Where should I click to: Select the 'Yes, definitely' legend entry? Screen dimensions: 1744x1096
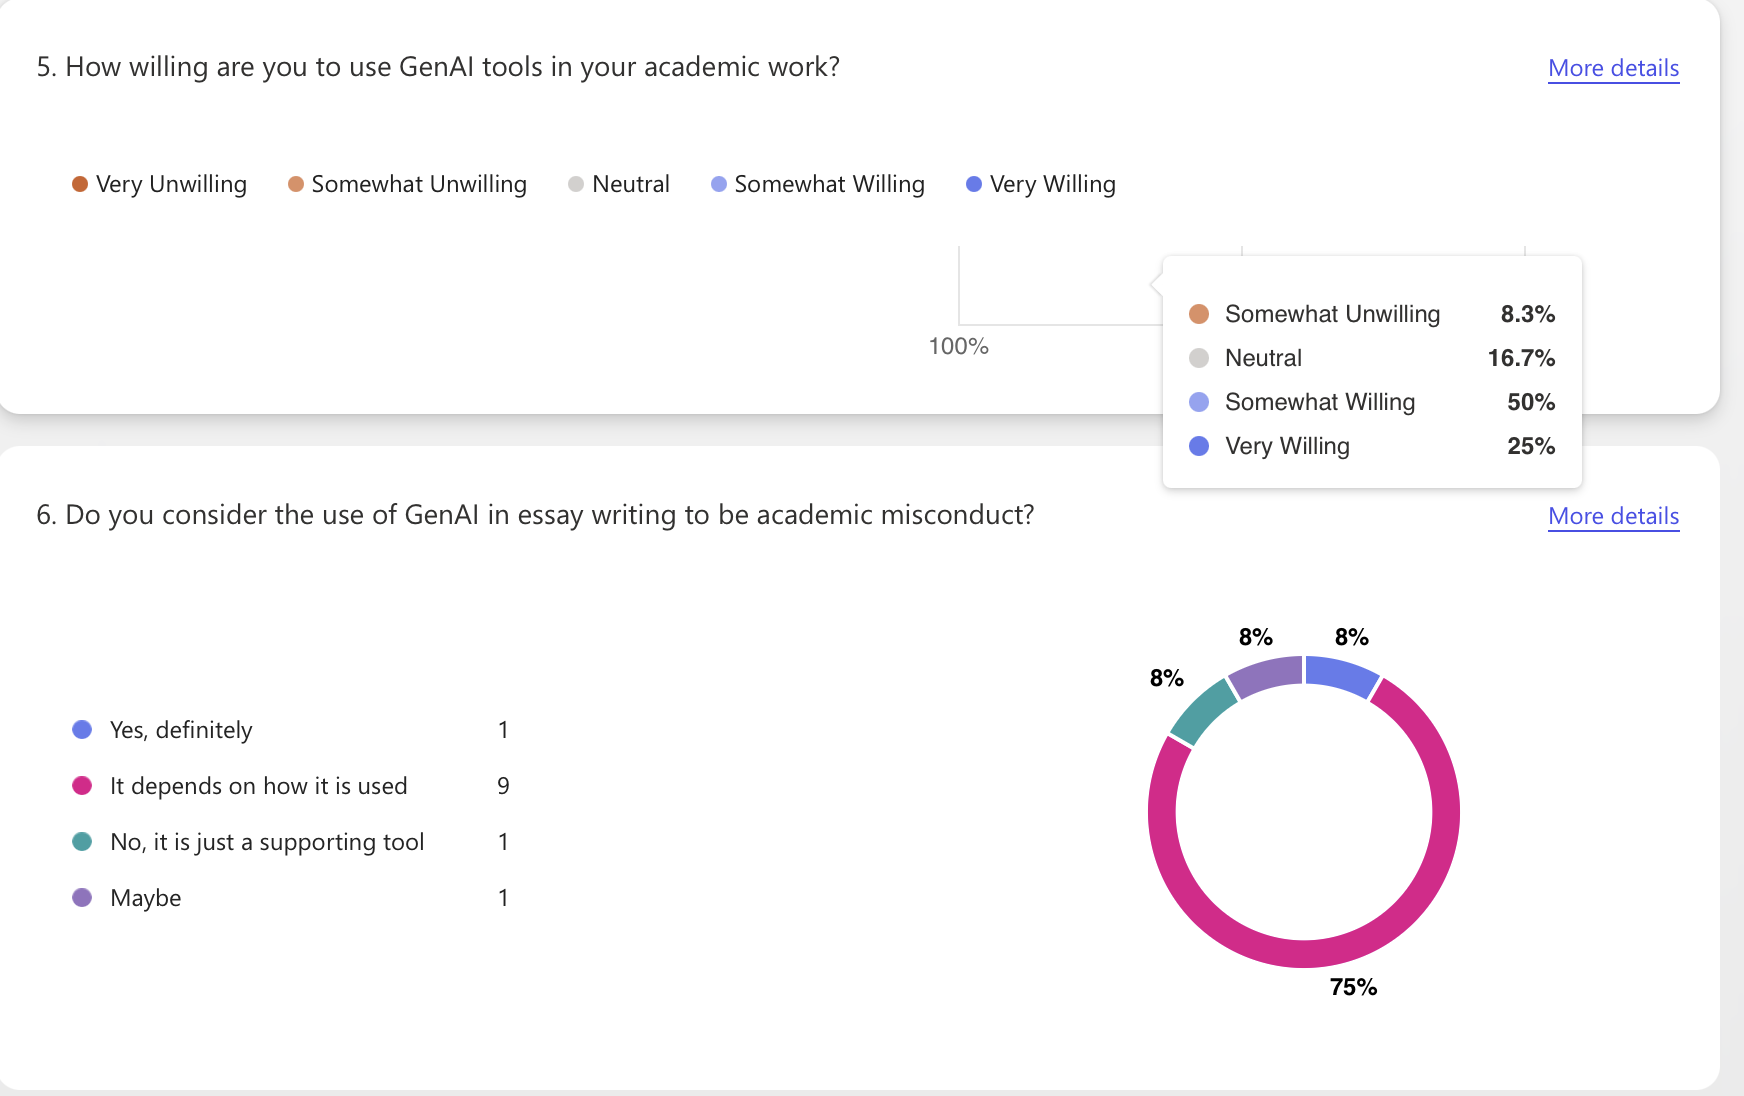pyautogui.click(x=181, y=730)
